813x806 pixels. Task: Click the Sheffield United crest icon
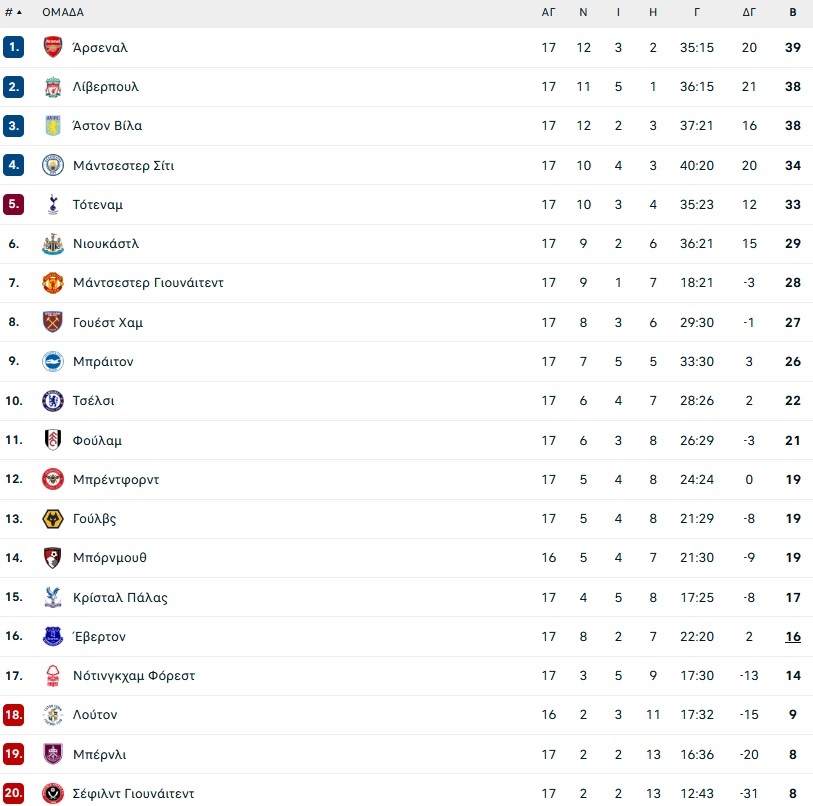click(x=53, y=794)
